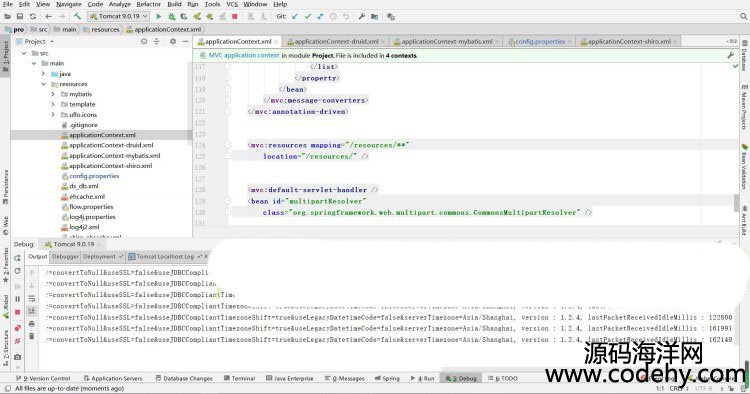Open the Version Control tool button

point(44,378)
